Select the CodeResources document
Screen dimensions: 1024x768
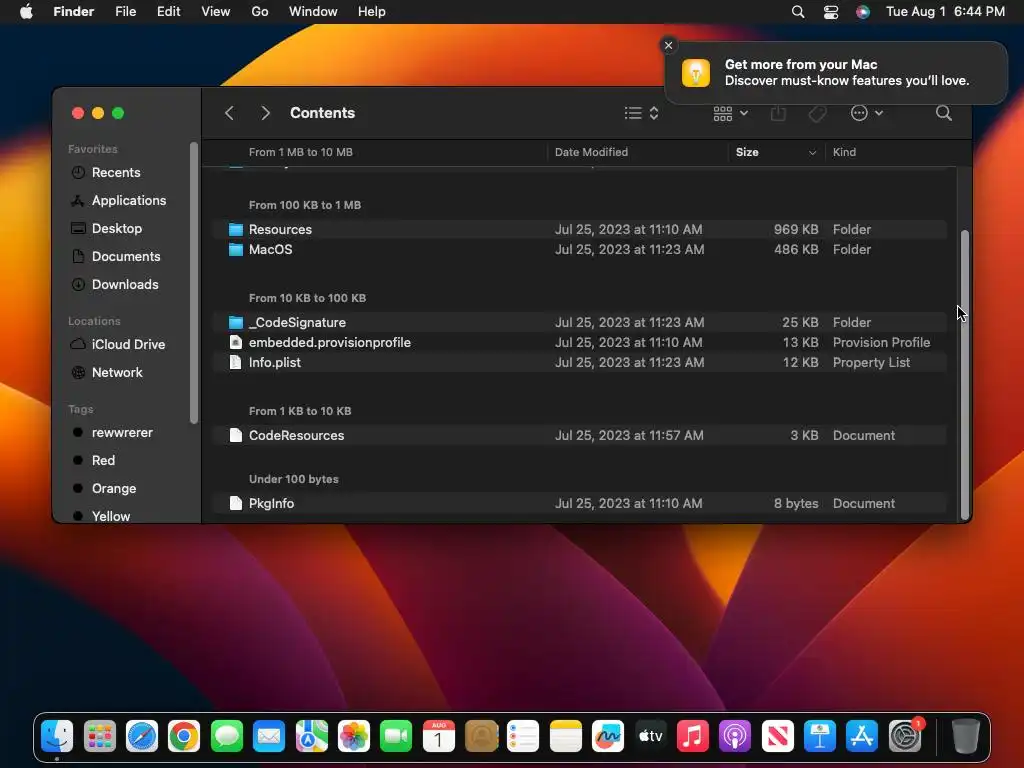click(580, 436)
